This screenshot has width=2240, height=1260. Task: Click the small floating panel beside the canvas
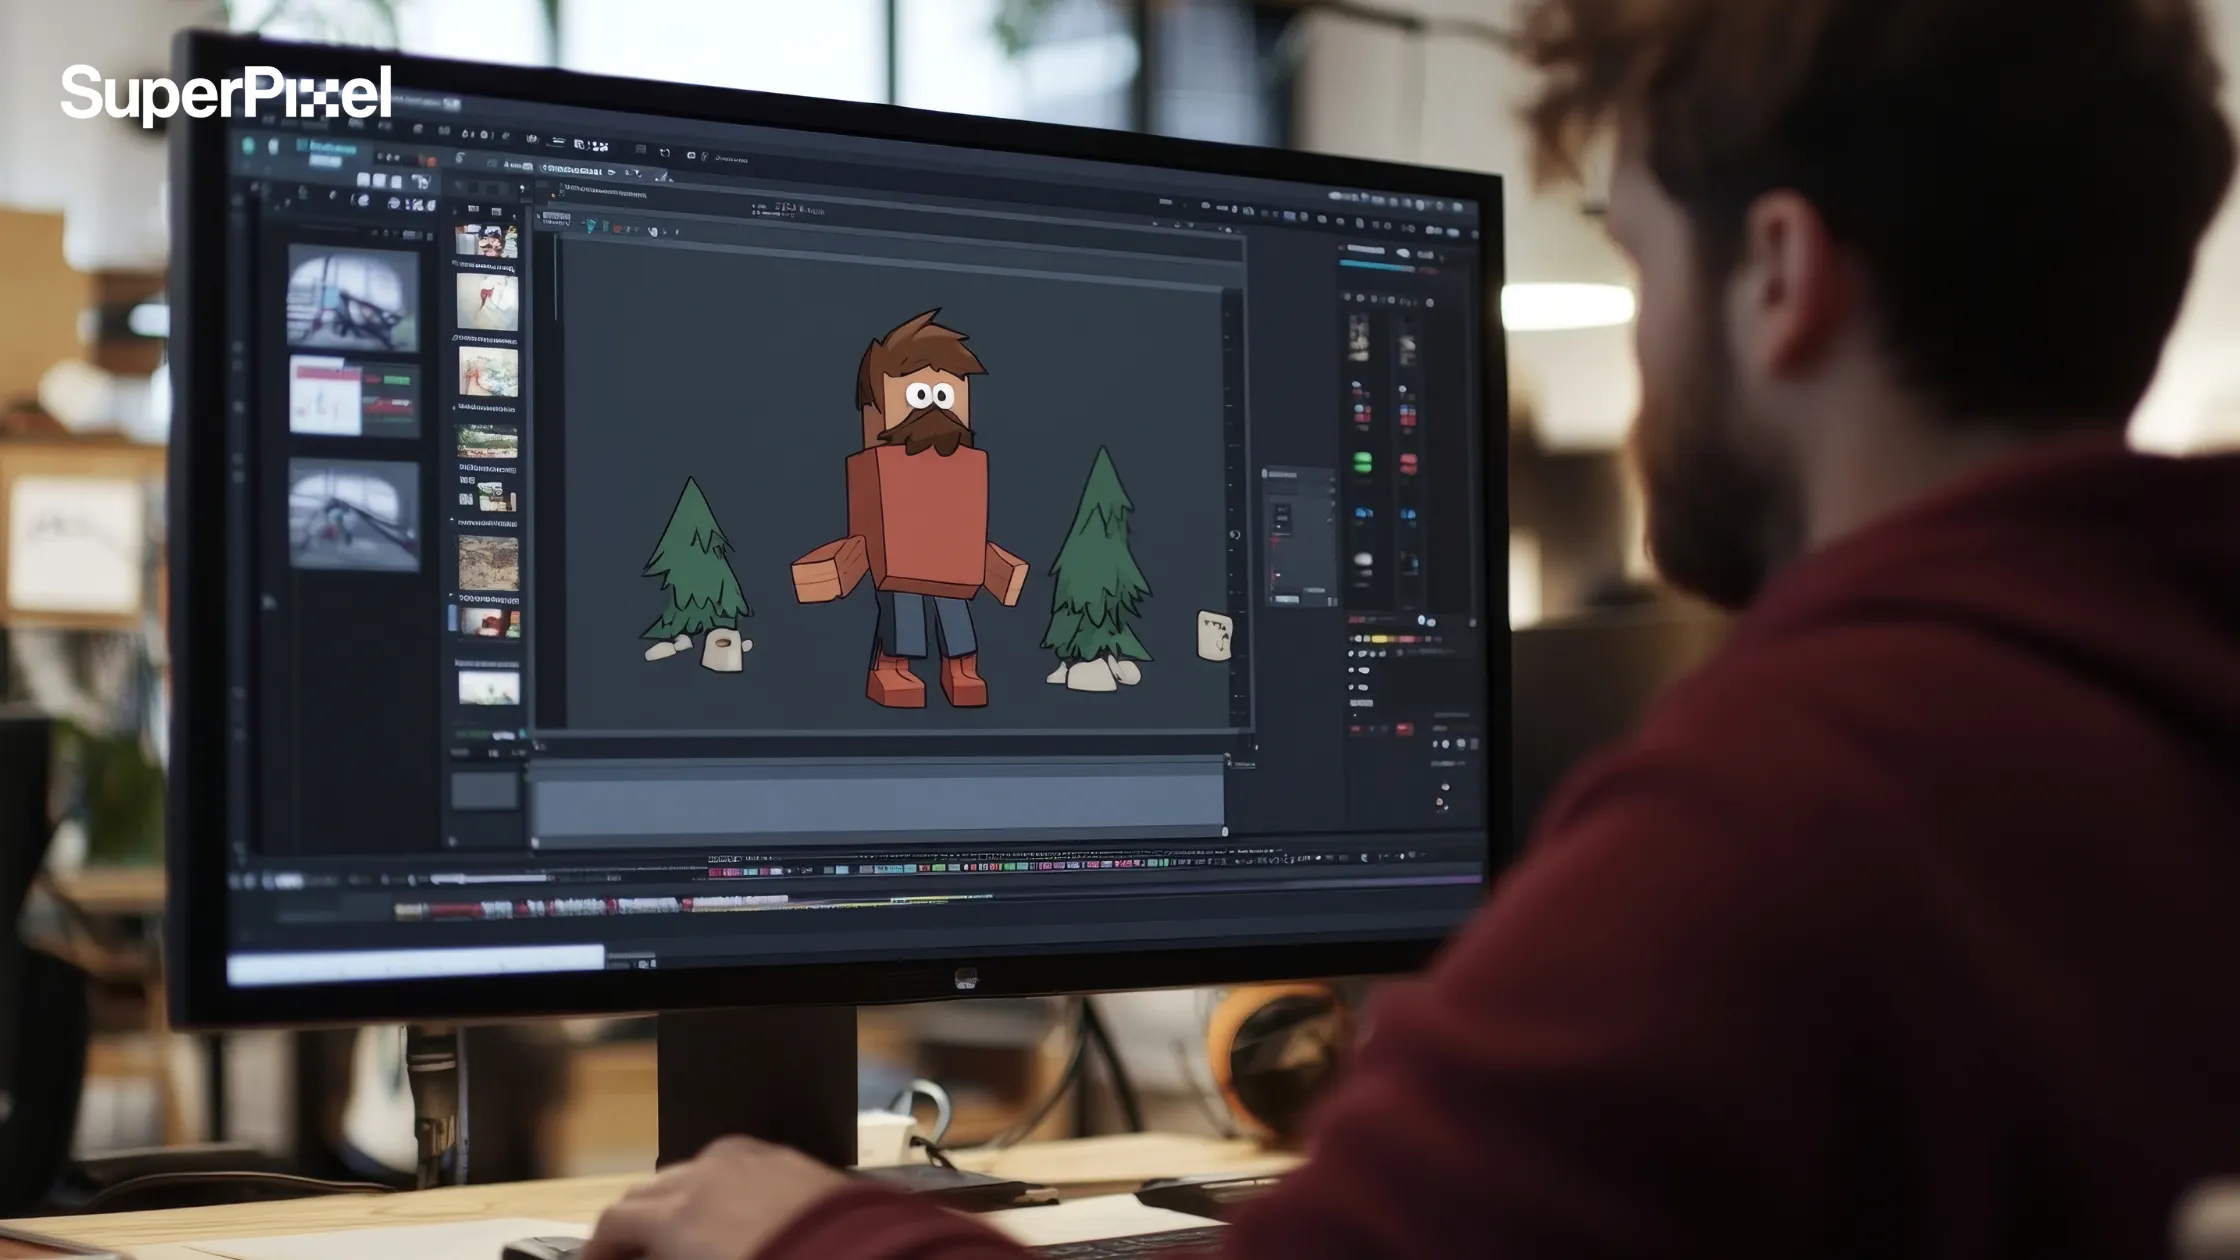click(1299, 536)
